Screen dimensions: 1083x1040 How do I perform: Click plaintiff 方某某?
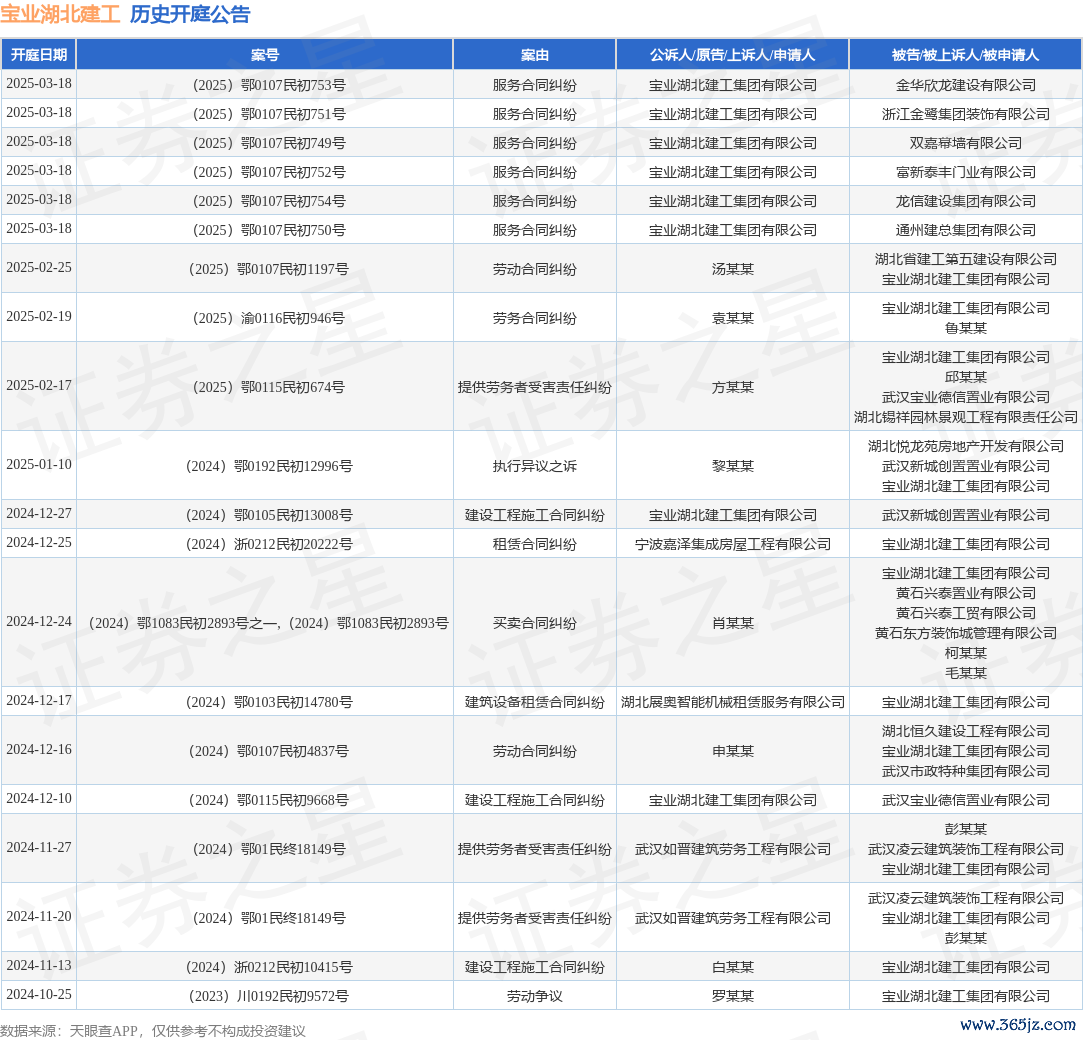(733, 387)
